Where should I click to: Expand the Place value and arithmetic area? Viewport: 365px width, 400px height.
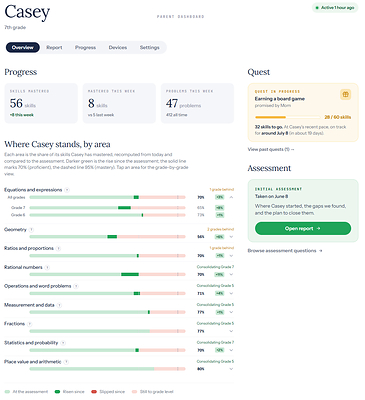tap(231, 369)
